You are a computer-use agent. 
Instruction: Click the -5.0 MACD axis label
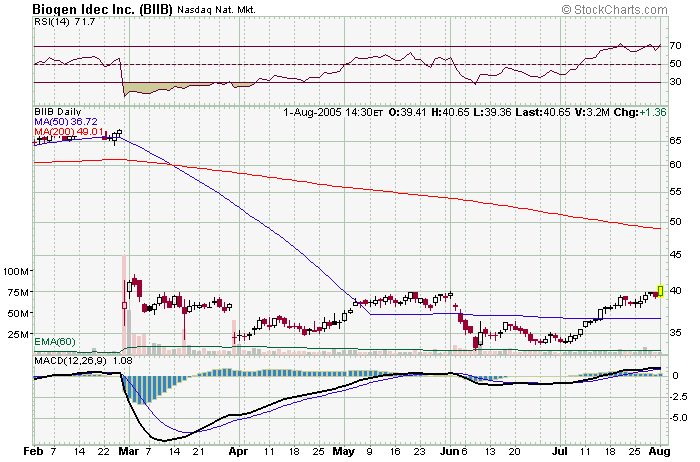677,418
